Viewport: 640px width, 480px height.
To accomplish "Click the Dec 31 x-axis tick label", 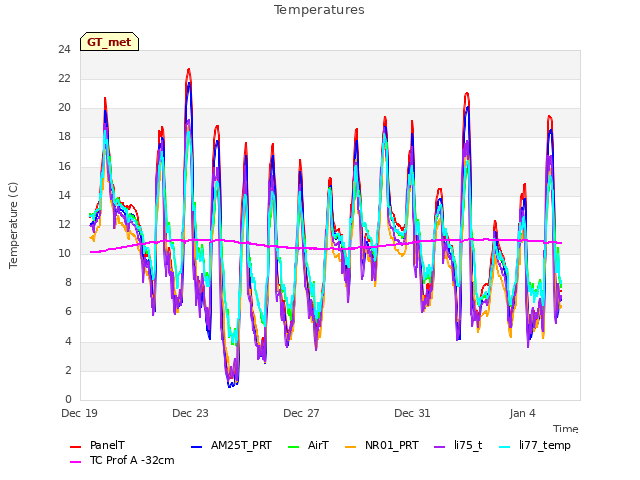I will tap(412, 413).
